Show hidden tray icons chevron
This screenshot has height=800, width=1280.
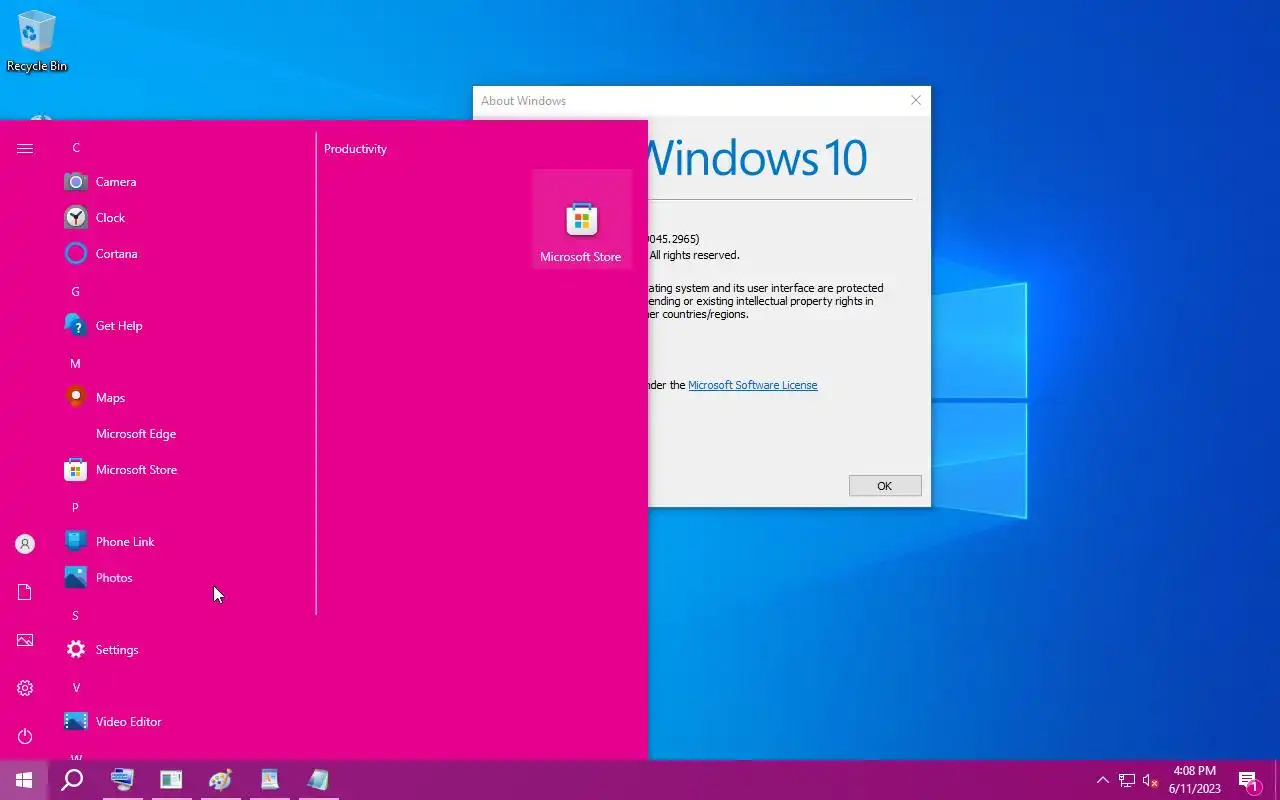tap(1102, 780)
